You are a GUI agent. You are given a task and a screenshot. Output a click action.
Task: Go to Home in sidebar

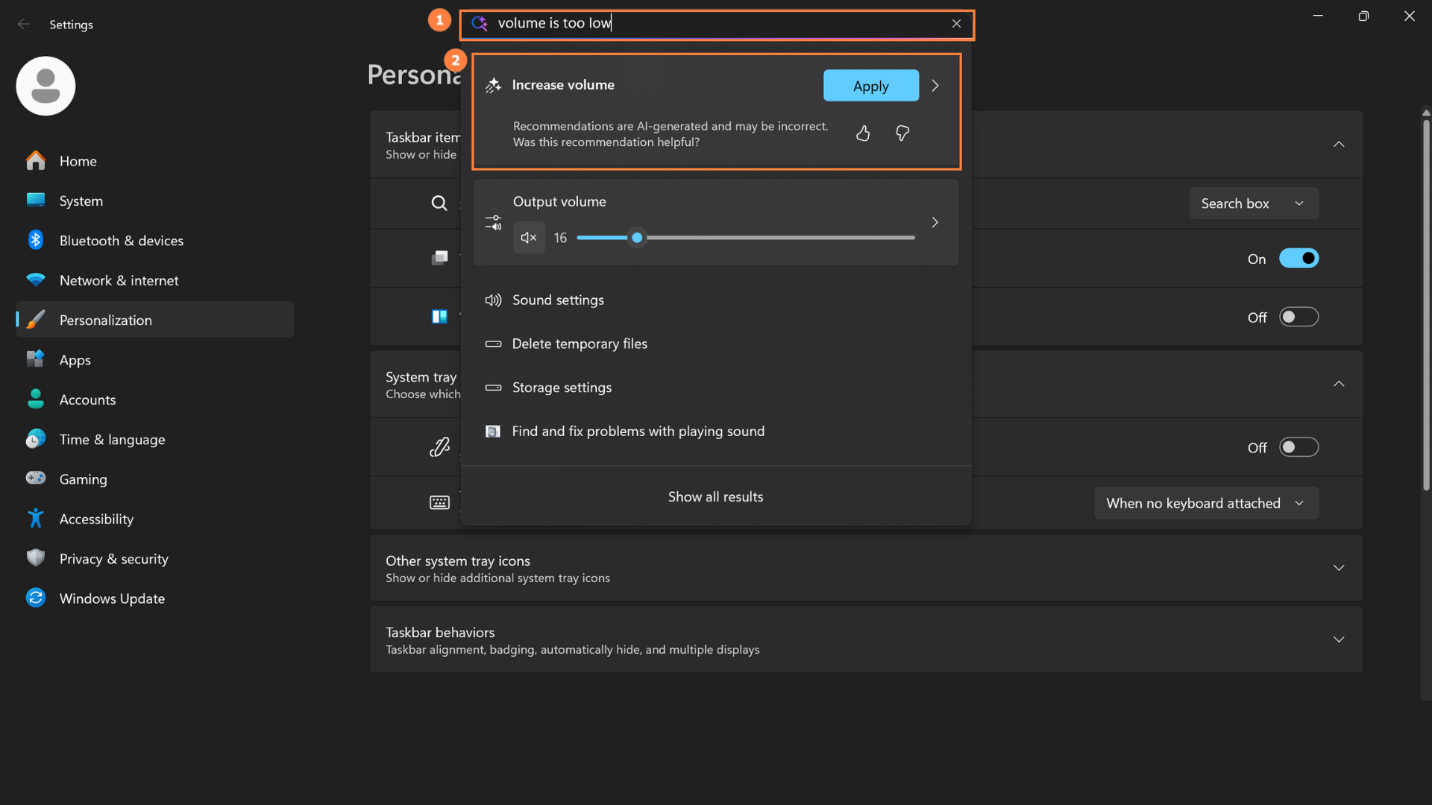[x=155, y=161]
